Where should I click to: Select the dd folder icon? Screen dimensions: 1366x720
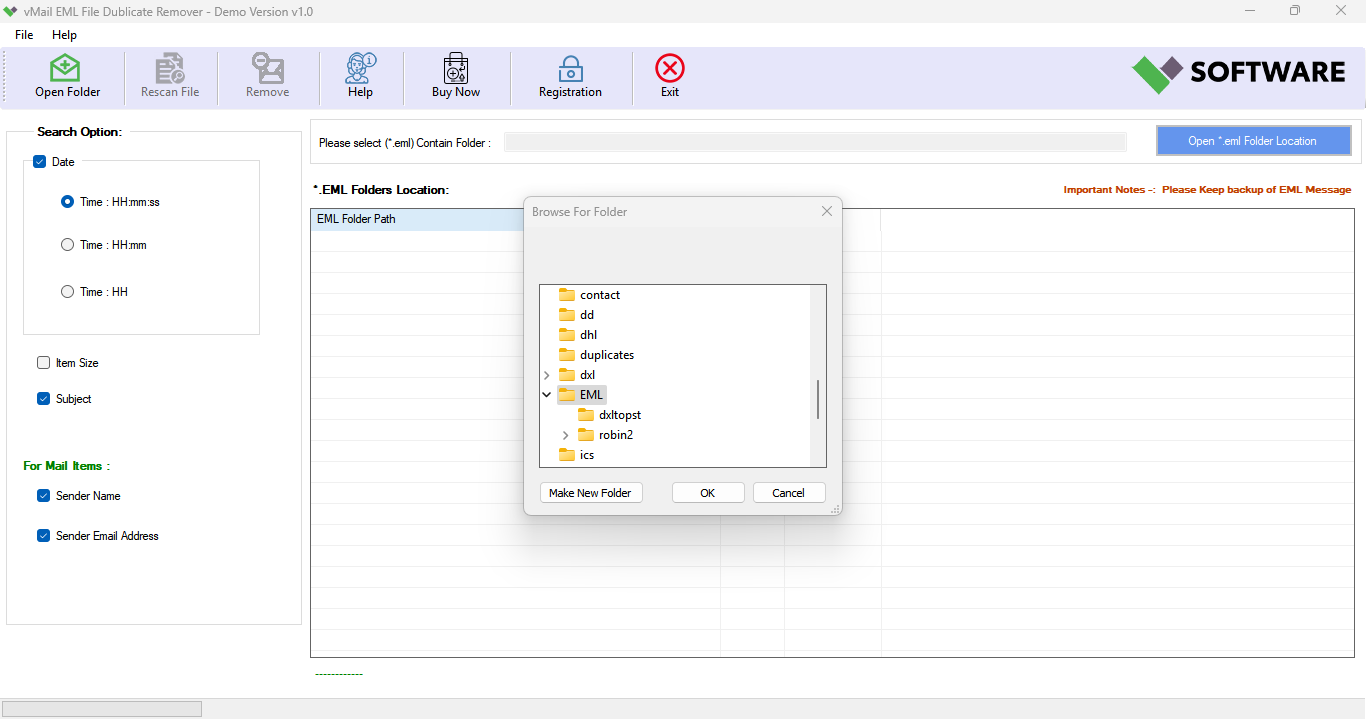[x=567, y=315]
